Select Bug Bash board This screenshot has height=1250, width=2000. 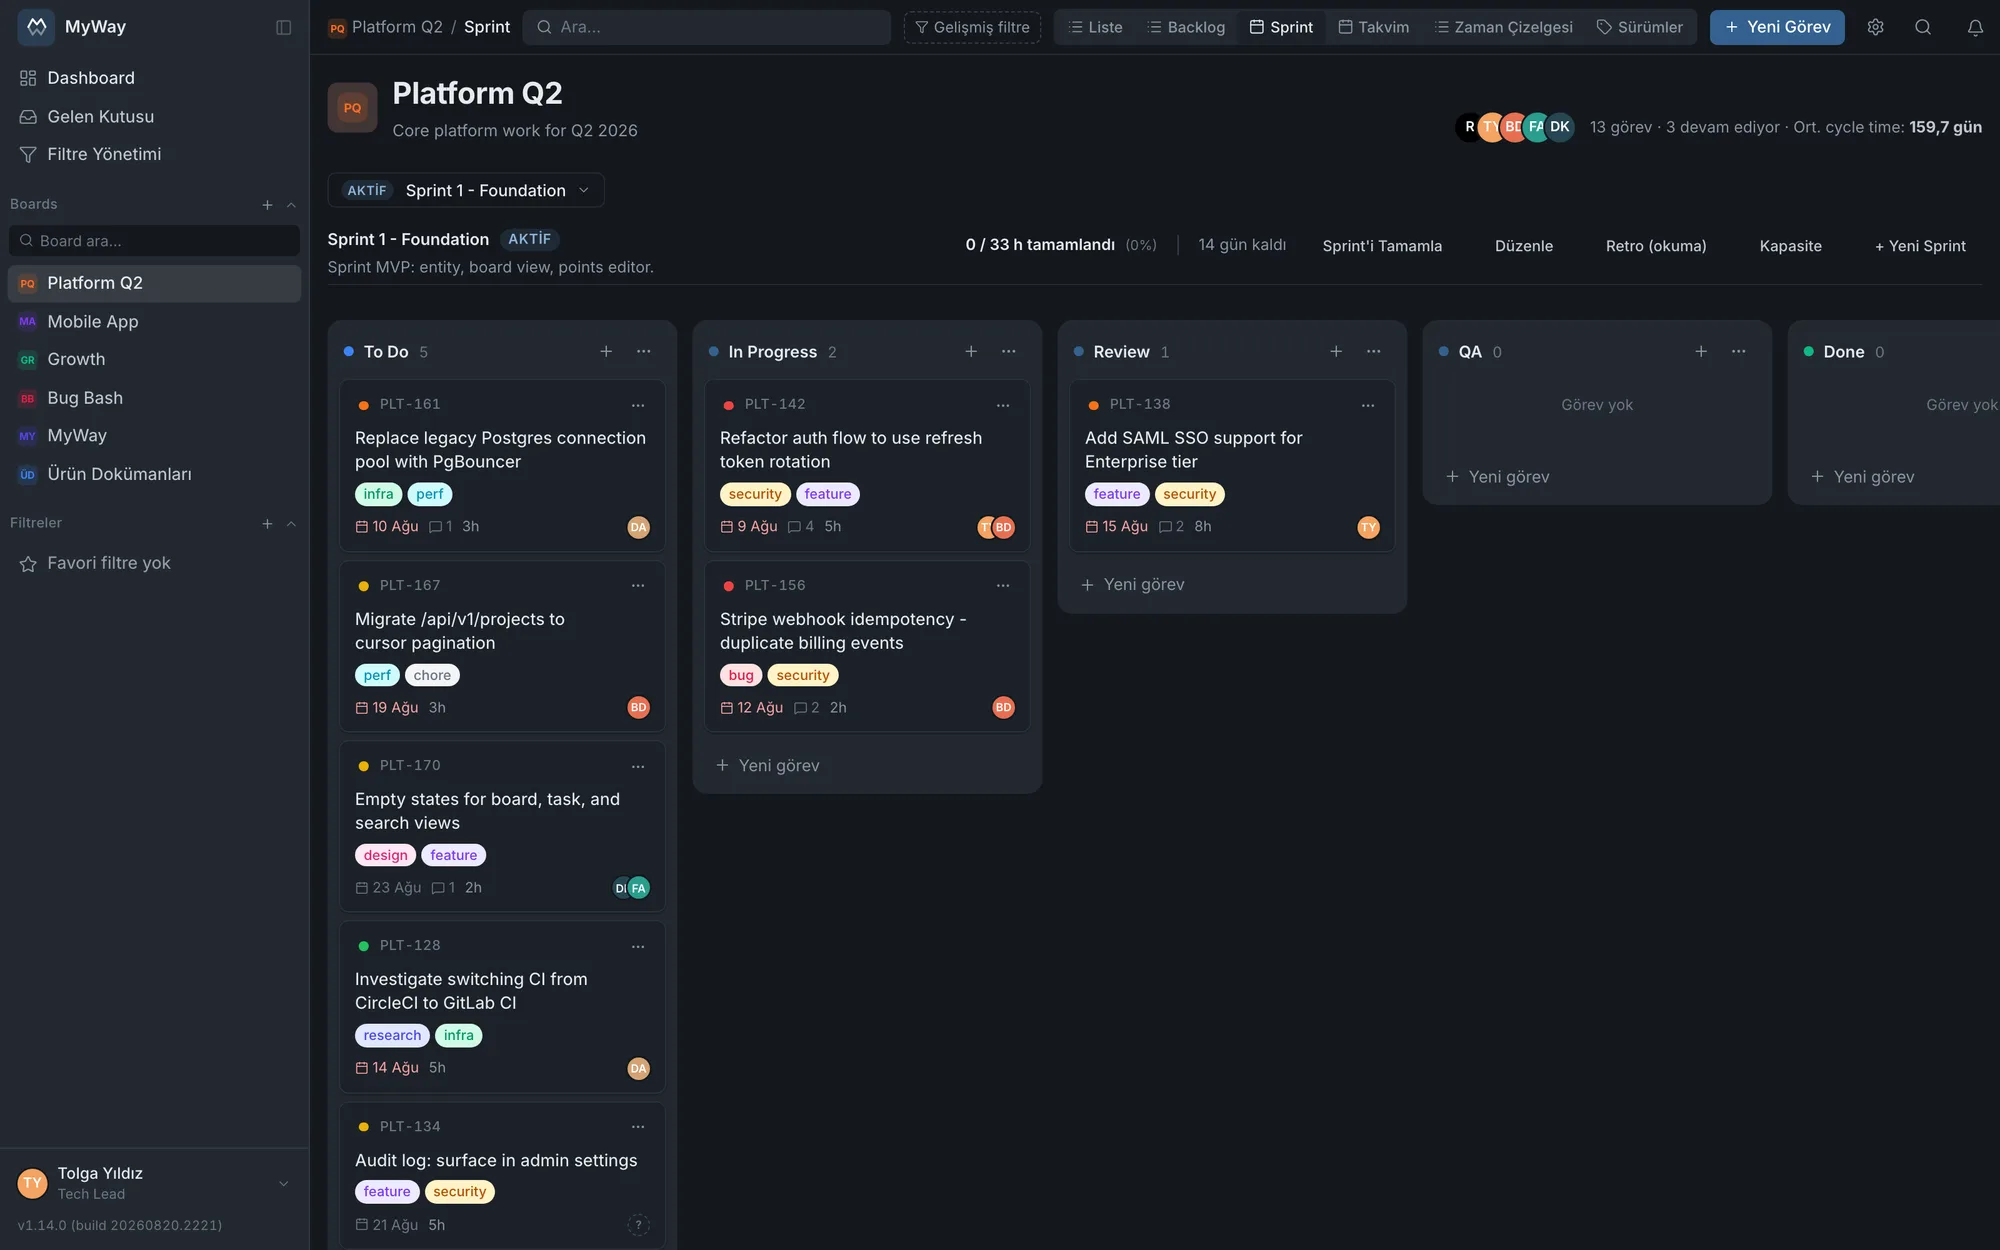pos(155,398)
